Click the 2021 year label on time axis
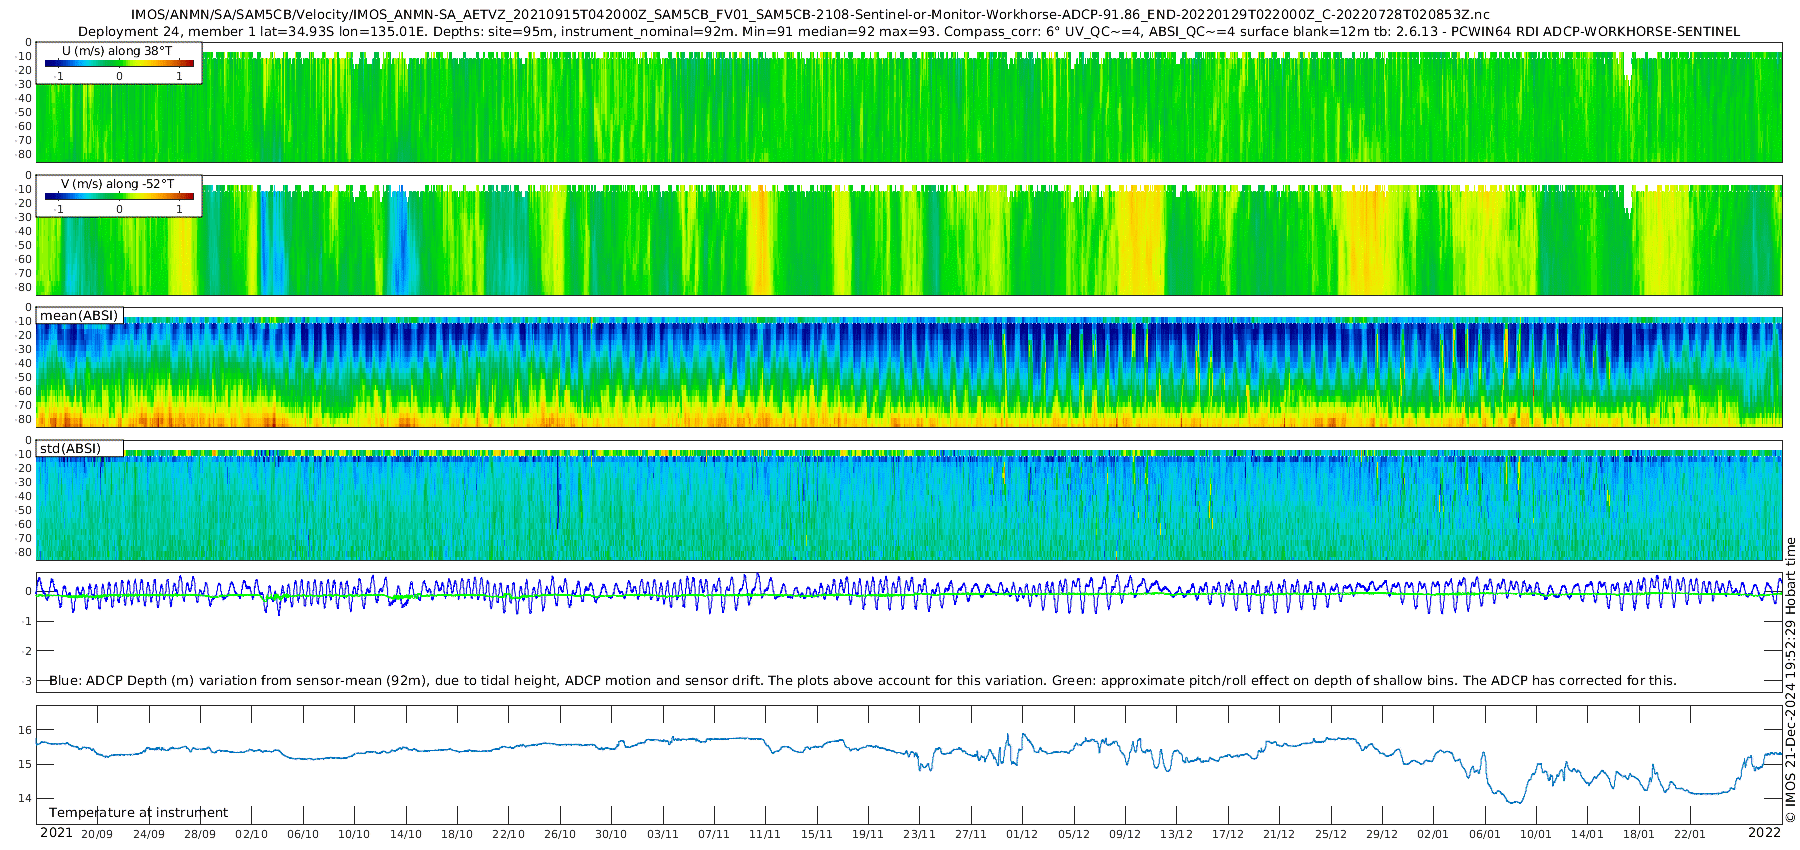The width and height of the screenshot is (1800, 850). (x=56, y=833)
